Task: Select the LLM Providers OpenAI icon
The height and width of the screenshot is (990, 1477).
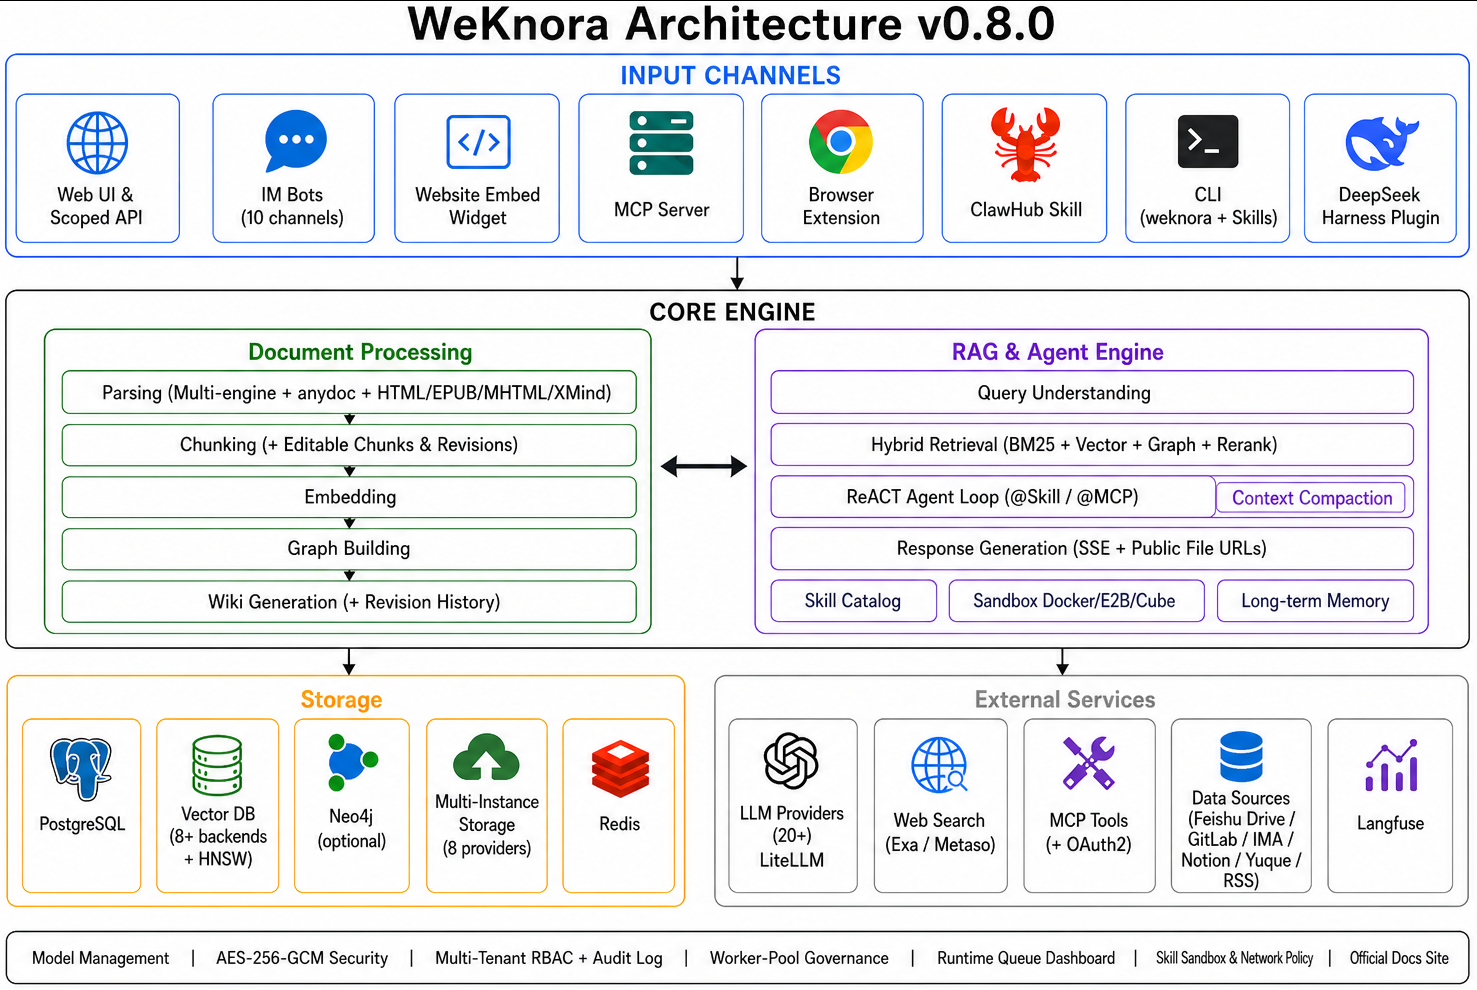Action: click(x=791, y=761)
